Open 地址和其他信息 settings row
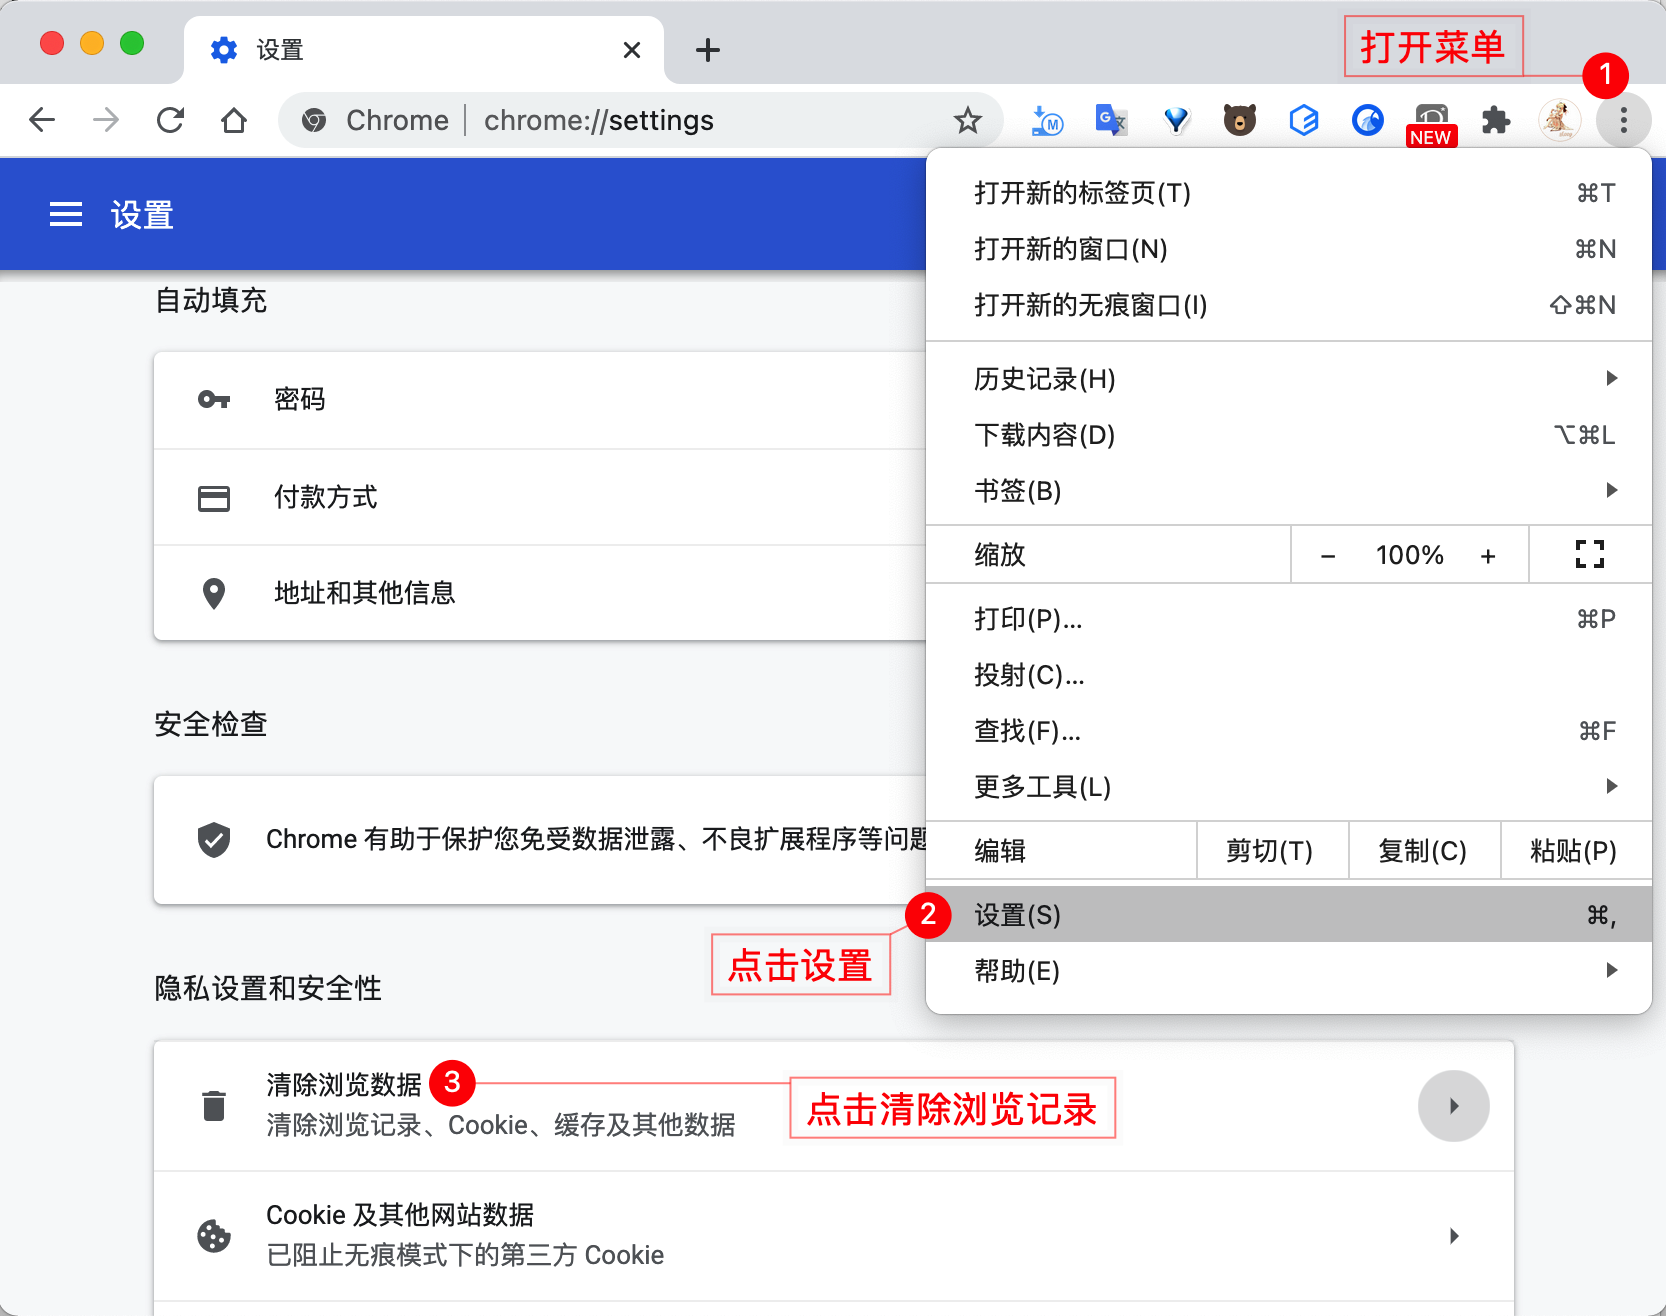The width and height of the screenshot is (1666, 1316). coord(540,594)
